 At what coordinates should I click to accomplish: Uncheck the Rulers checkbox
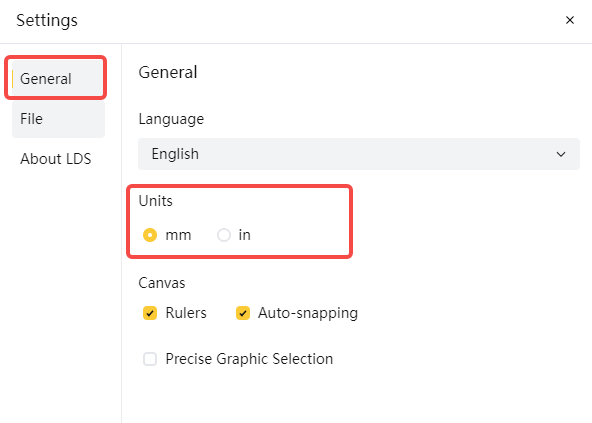[x=150, y=313]
